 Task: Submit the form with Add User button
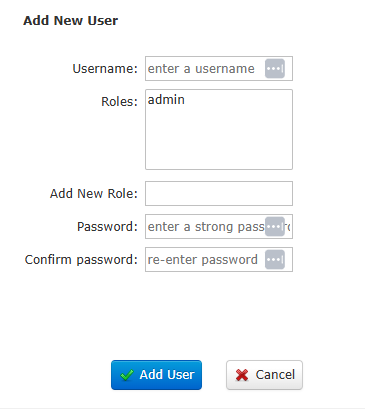click(156, 375)
